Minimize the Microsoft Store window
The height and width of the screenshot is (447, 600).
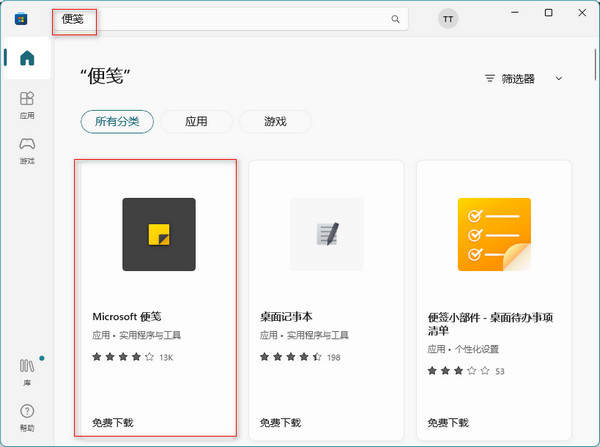[515, 13]
